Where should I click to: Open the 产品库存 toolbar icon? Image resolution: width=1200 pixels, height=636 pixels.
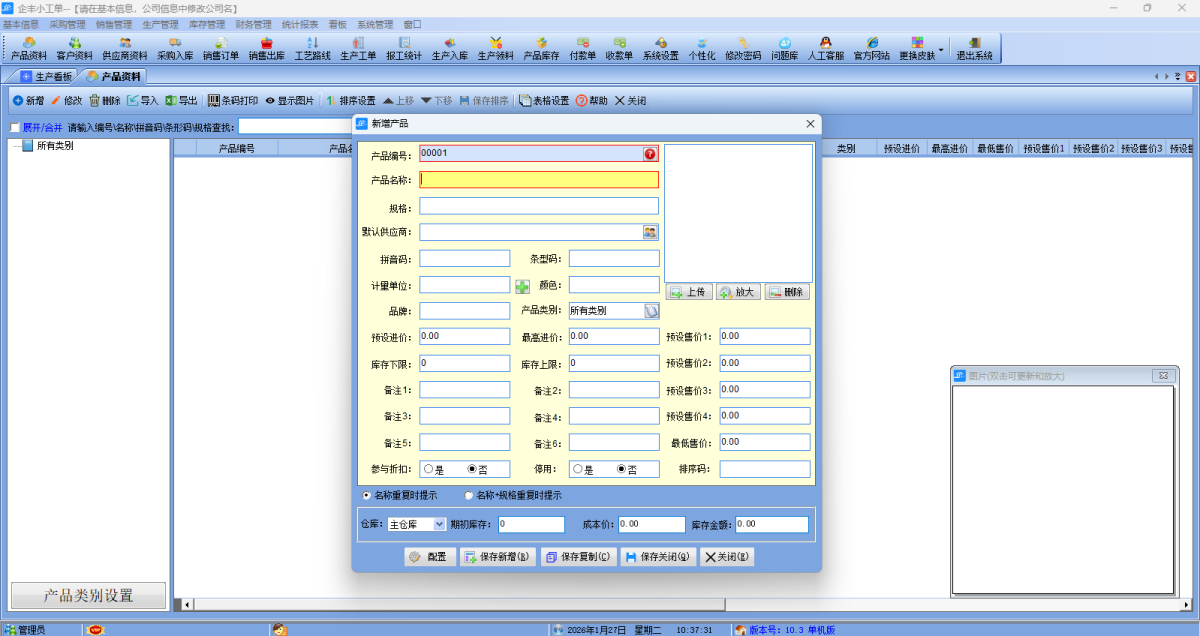click(541, 48)
